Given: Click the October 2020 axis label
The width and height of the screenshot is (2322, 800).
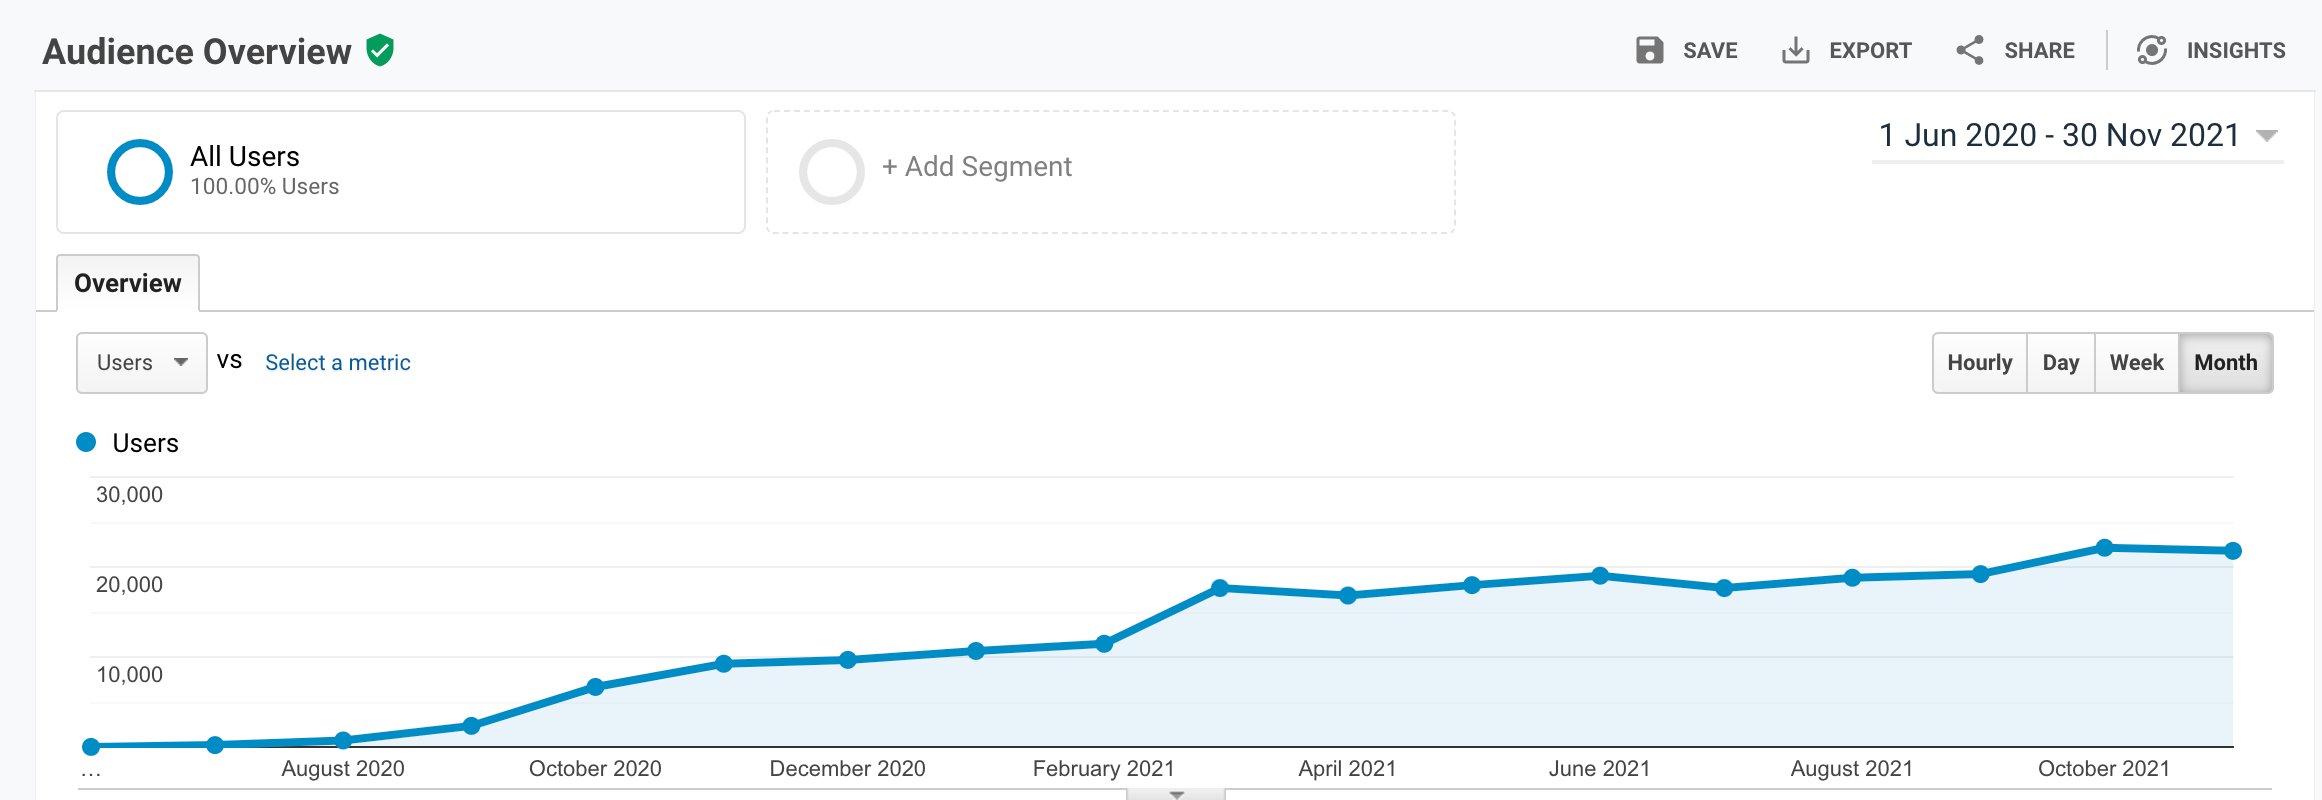Looking at the screenshot, I should tap(595, 768).
